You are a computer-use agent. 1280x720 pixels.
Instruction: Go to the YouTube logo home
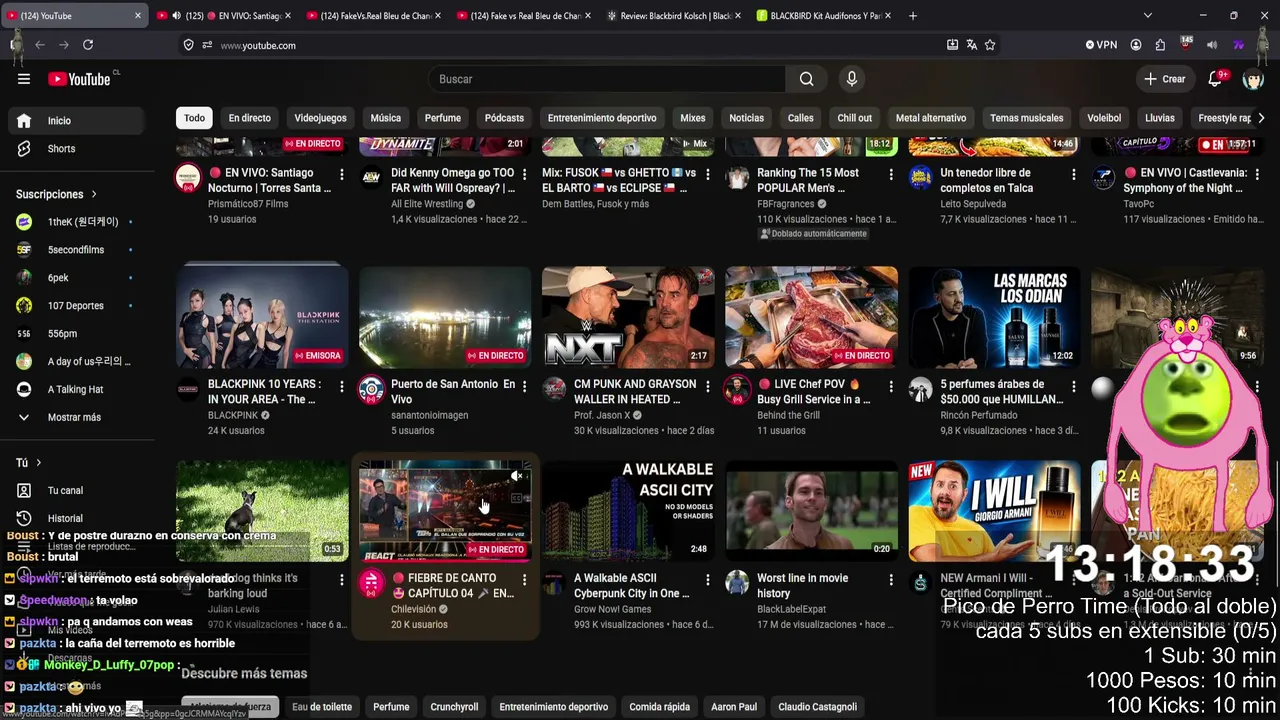79,79
